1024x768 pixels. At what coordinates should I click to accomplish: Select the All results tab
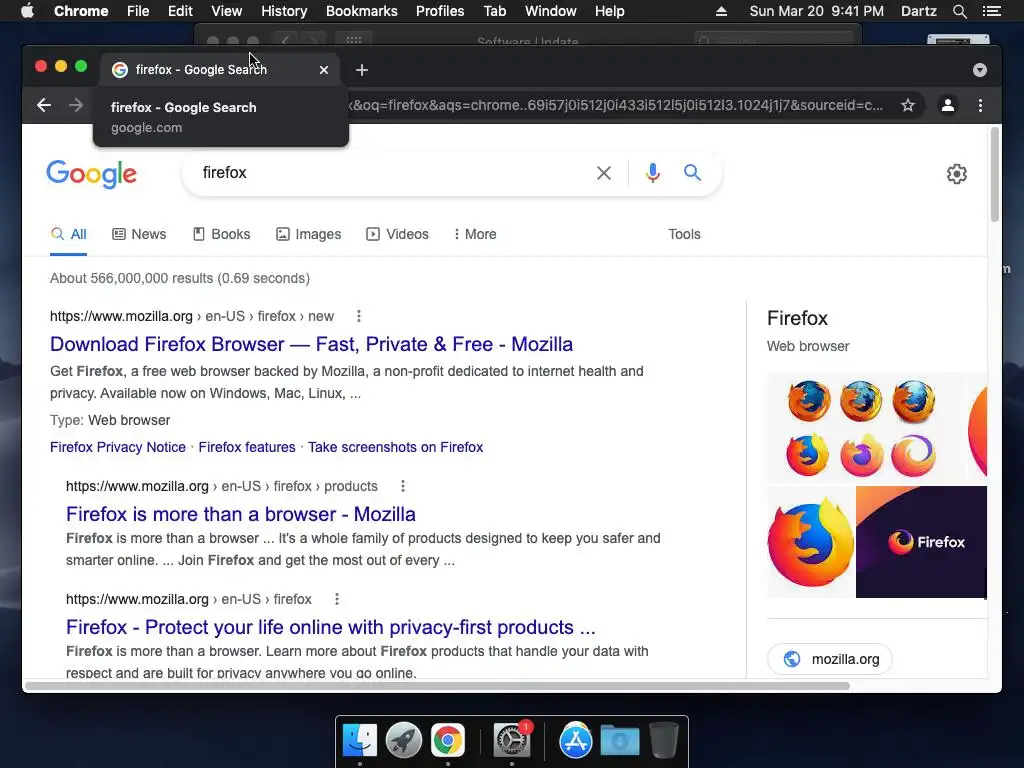69,234
